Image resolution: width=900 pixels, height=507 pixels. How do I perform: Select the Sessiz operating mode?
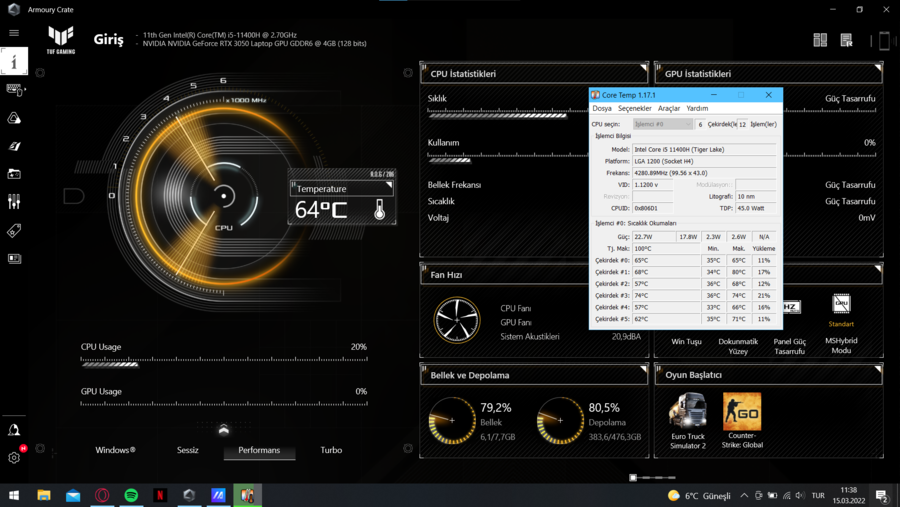187,450
